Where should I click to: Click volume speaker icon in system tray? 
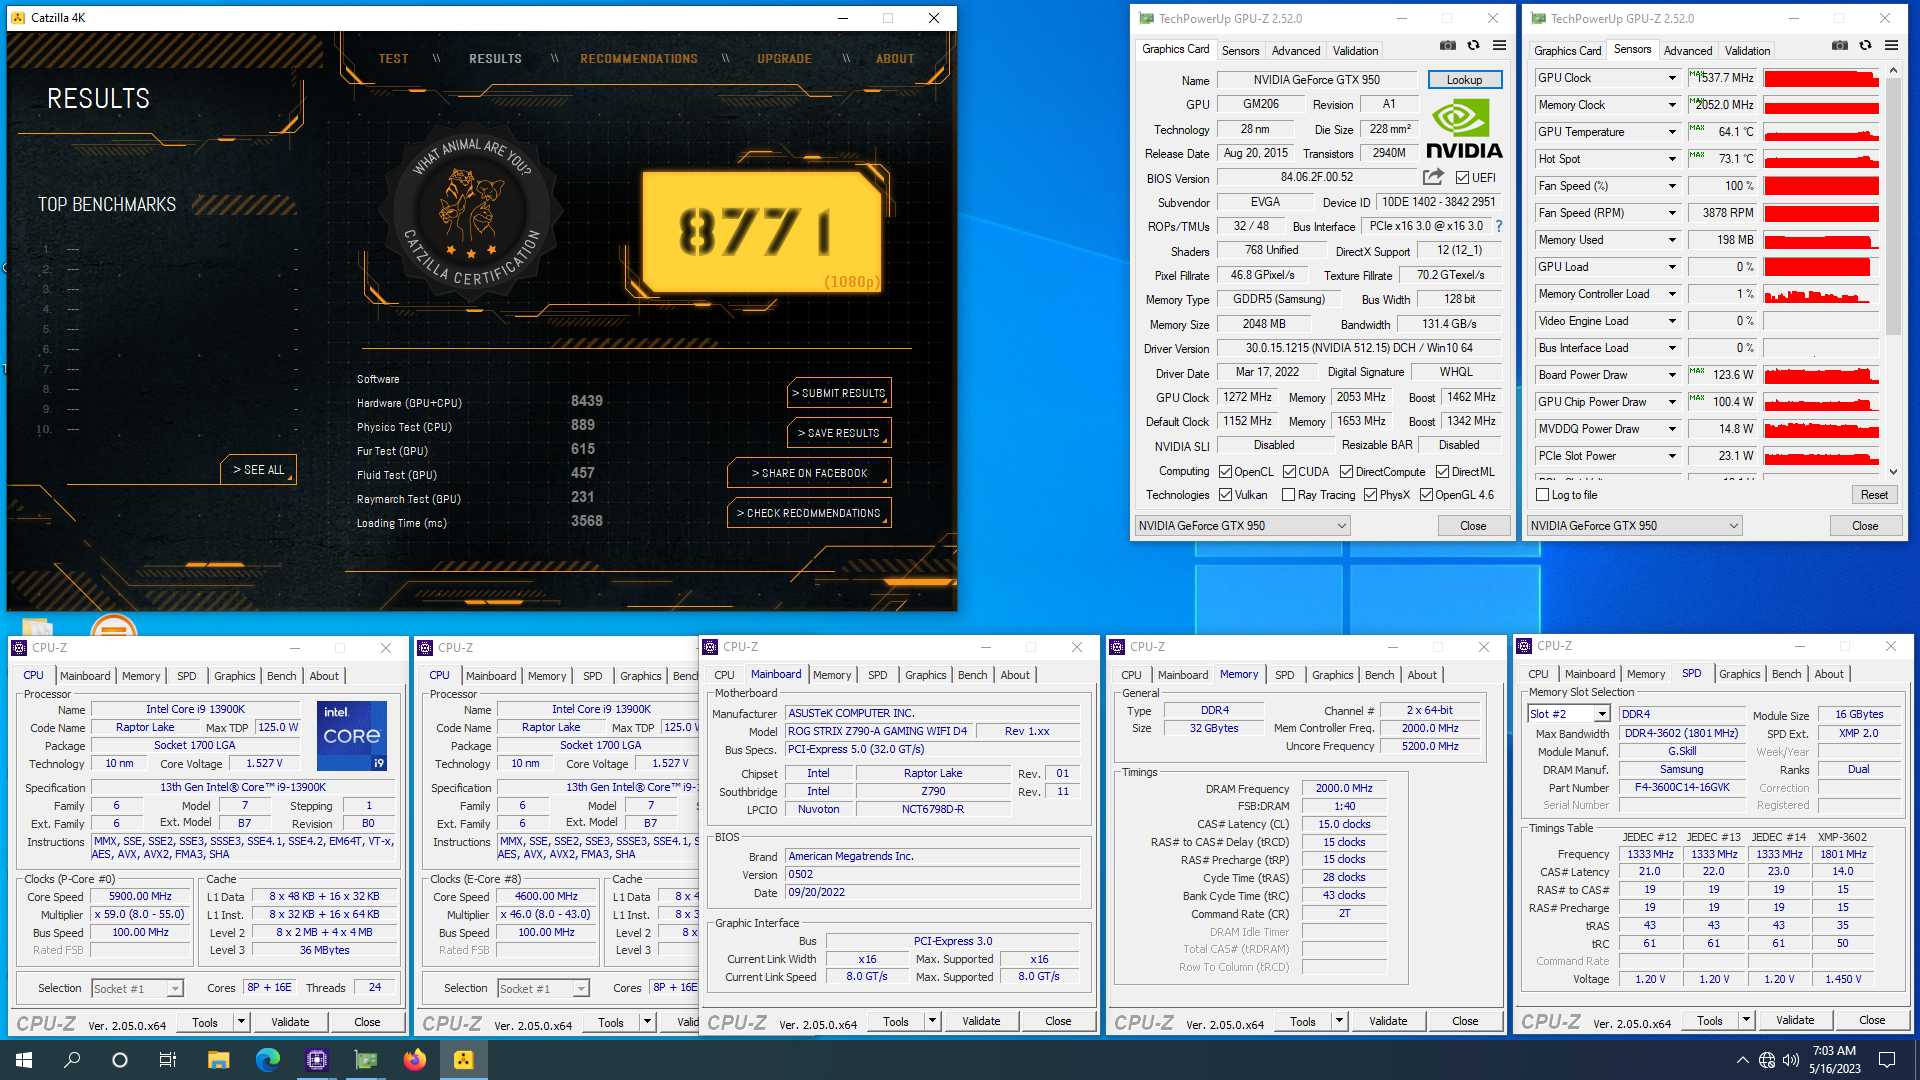point(1791,1060)
